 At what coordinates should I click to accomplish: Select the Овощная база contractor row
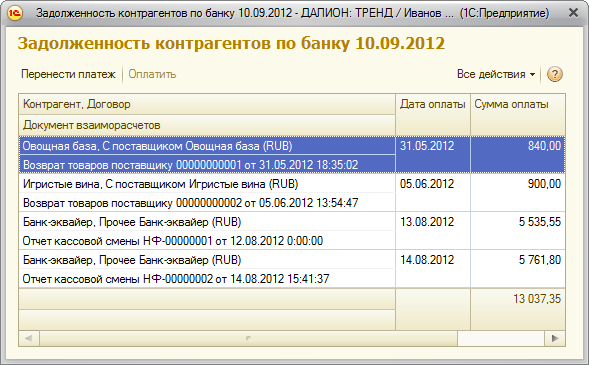pyautogui.click(x=207, y=146)
